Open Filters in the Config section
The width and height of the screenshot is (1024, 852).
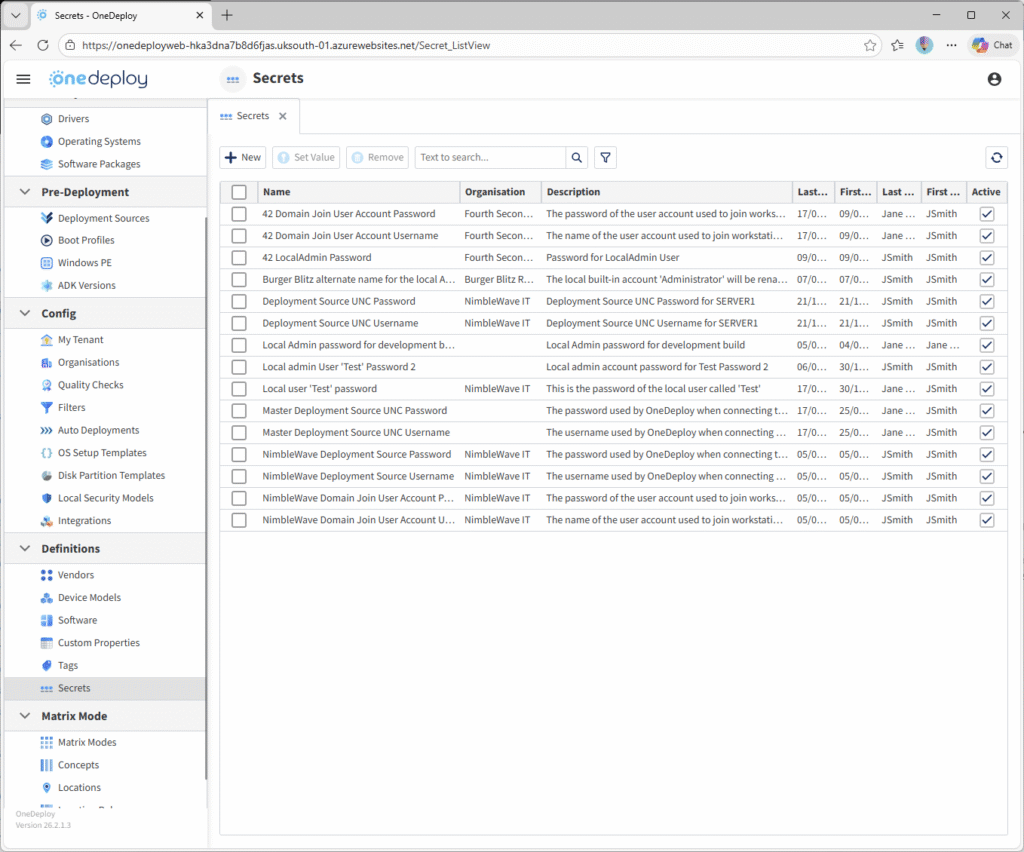(71, 407)
